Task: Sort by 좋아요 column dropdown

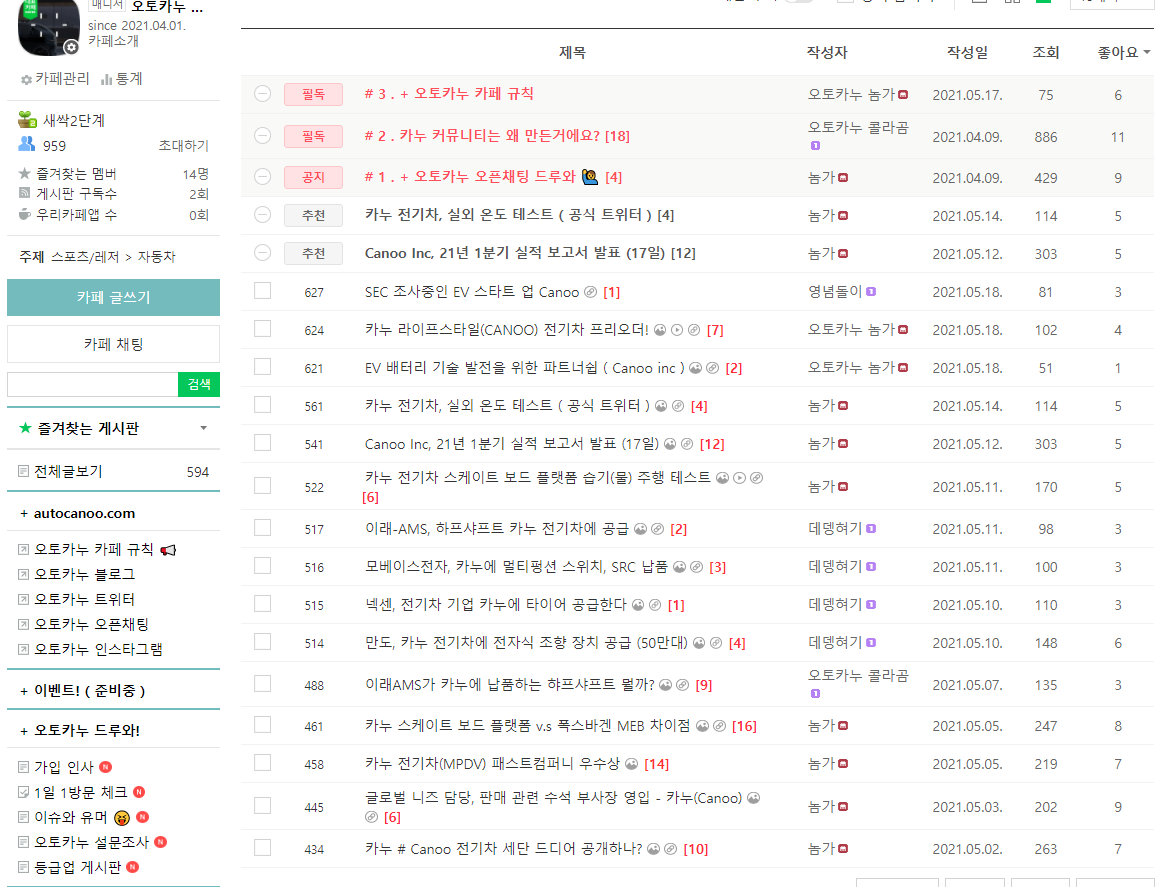Action: click(1123, 52)
